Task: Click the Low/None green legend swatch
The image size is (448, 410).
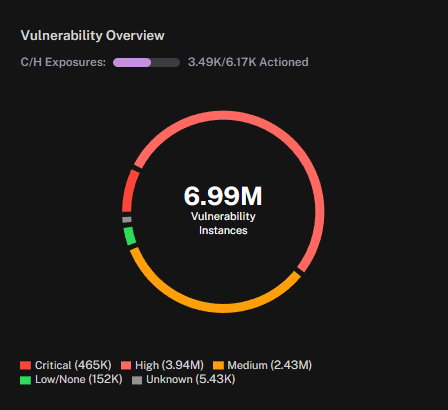Action: point(25,380)
